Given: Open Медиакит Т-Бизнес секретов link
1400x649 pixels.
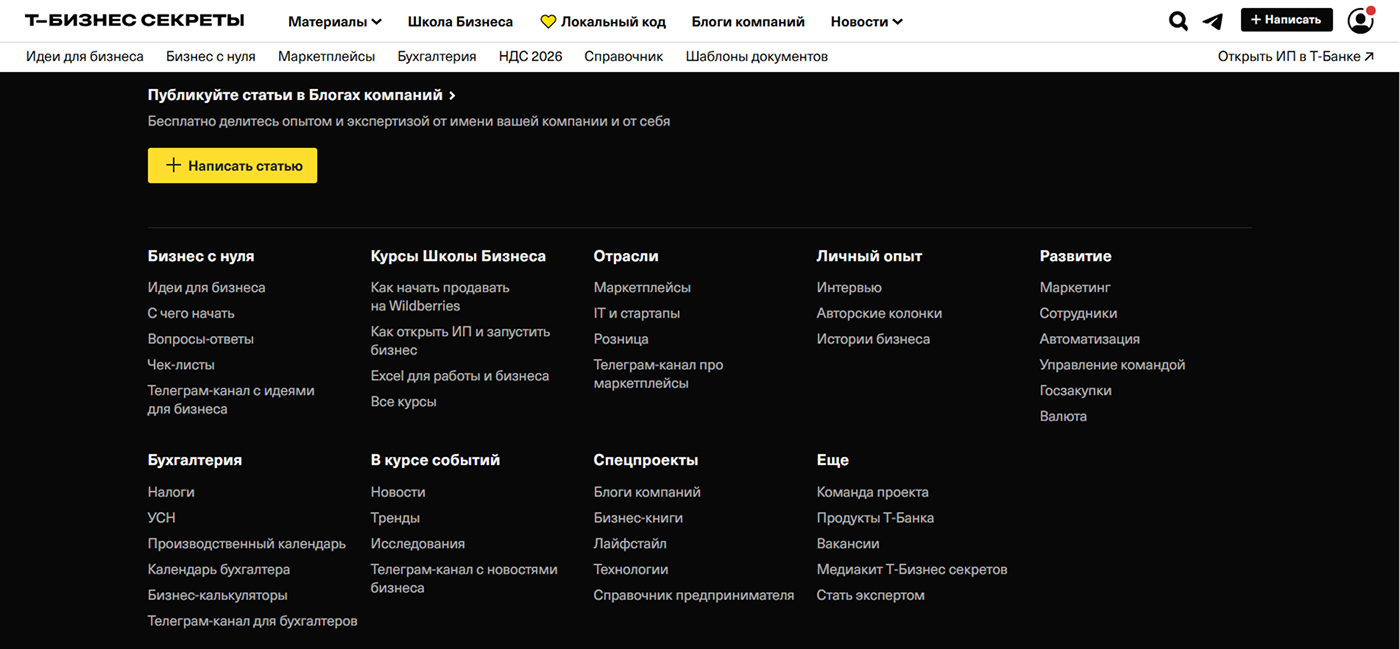Looking at the screenshot, I should 912,570.
